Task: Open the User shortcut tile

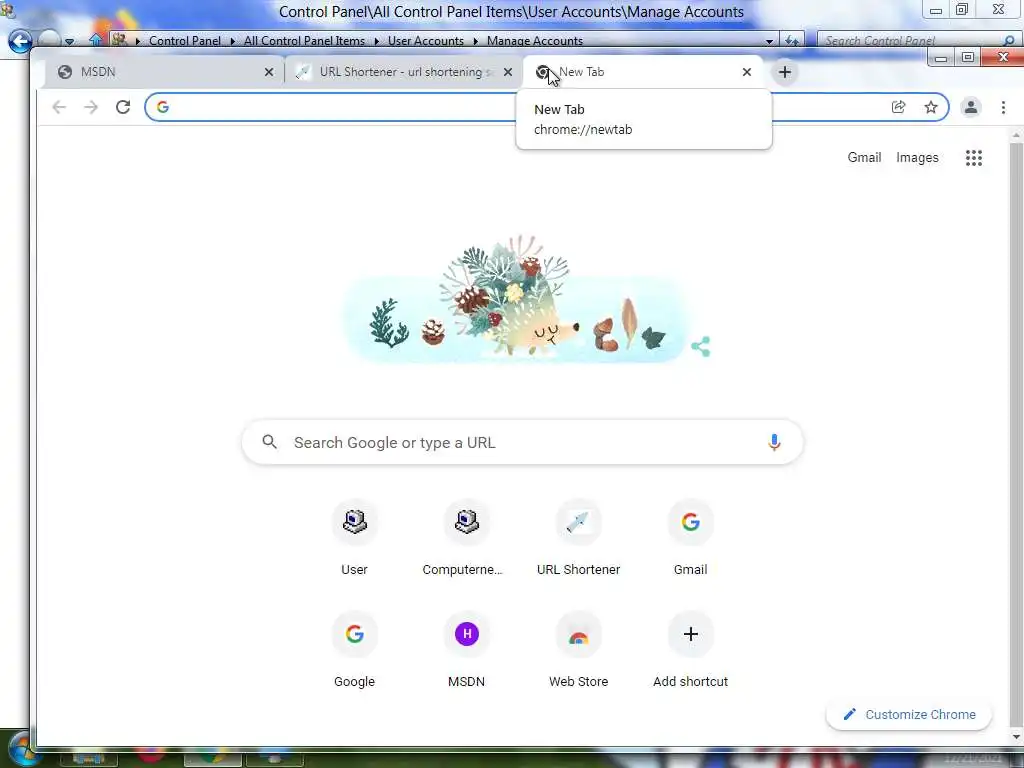Action: (355, 539)
